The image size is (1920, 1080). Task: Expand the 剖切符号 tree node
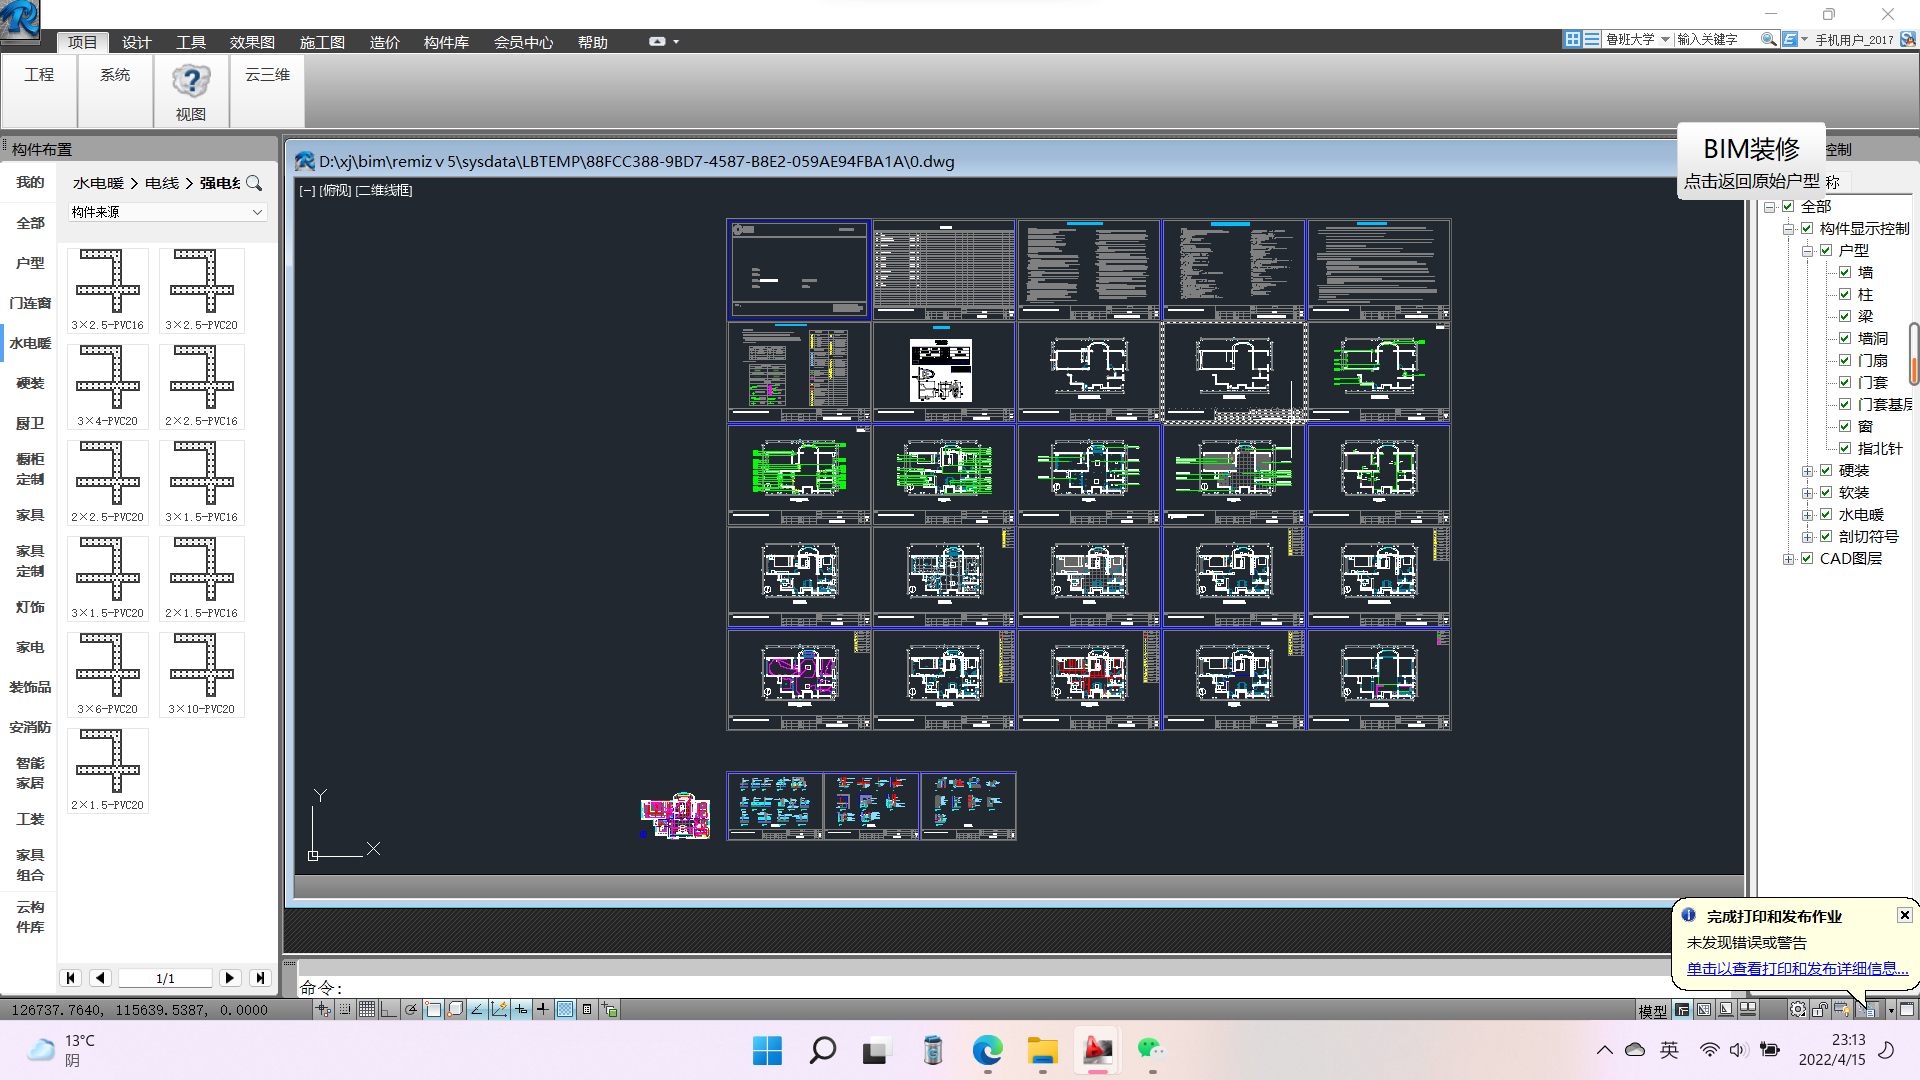coord(1807,537)
